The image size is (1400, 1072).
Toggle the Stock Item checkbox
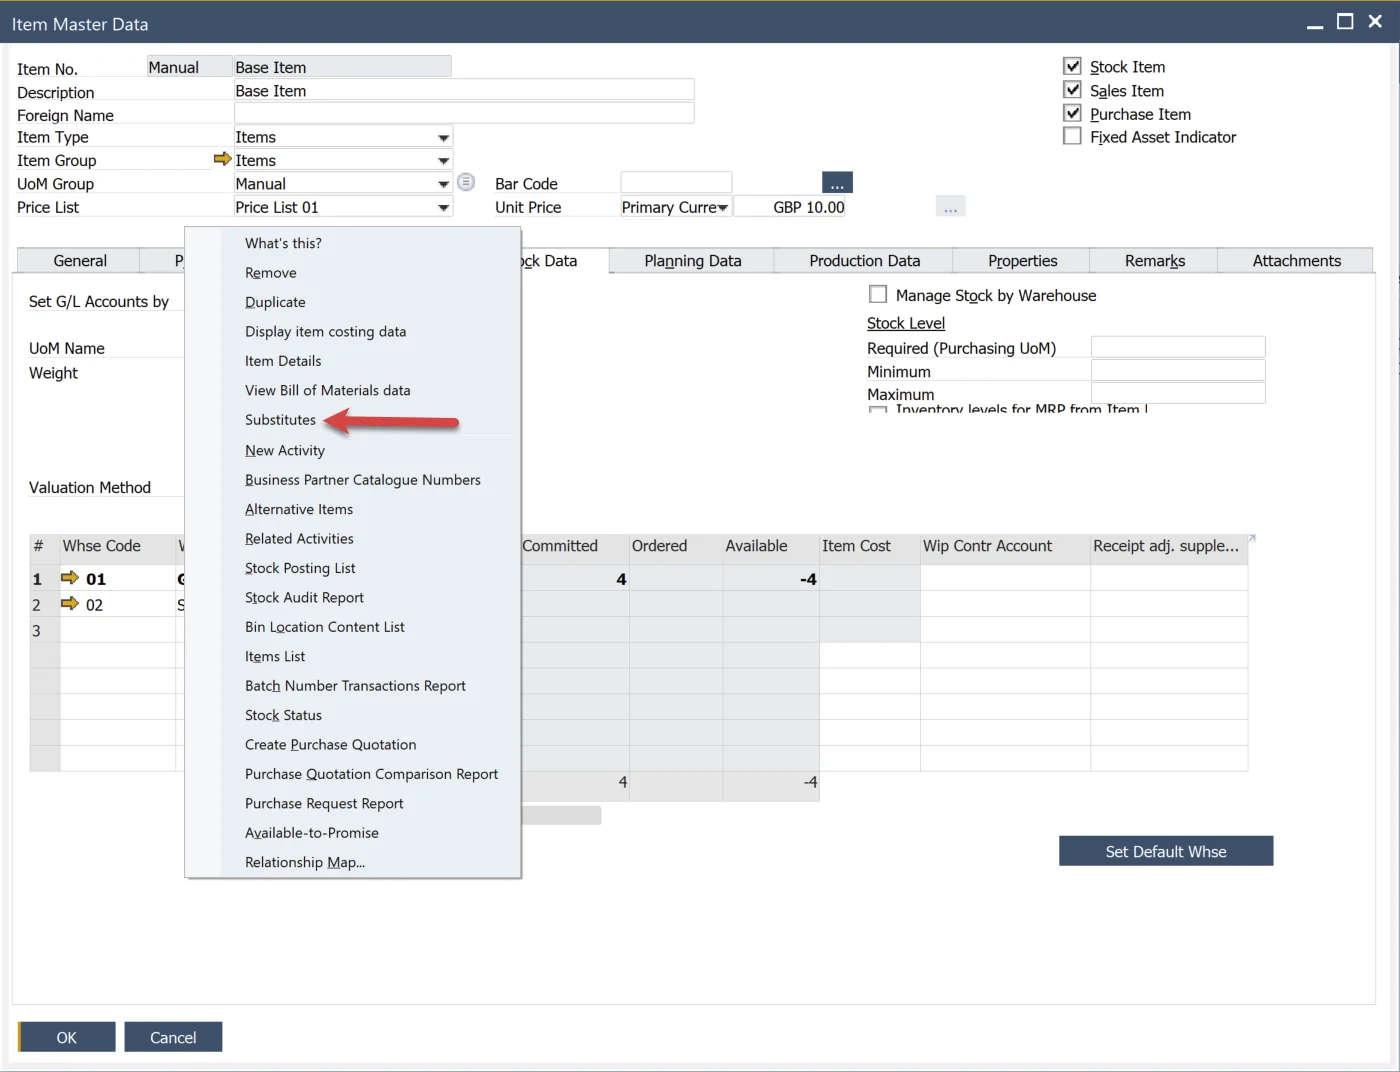(x=1072, y=66)
